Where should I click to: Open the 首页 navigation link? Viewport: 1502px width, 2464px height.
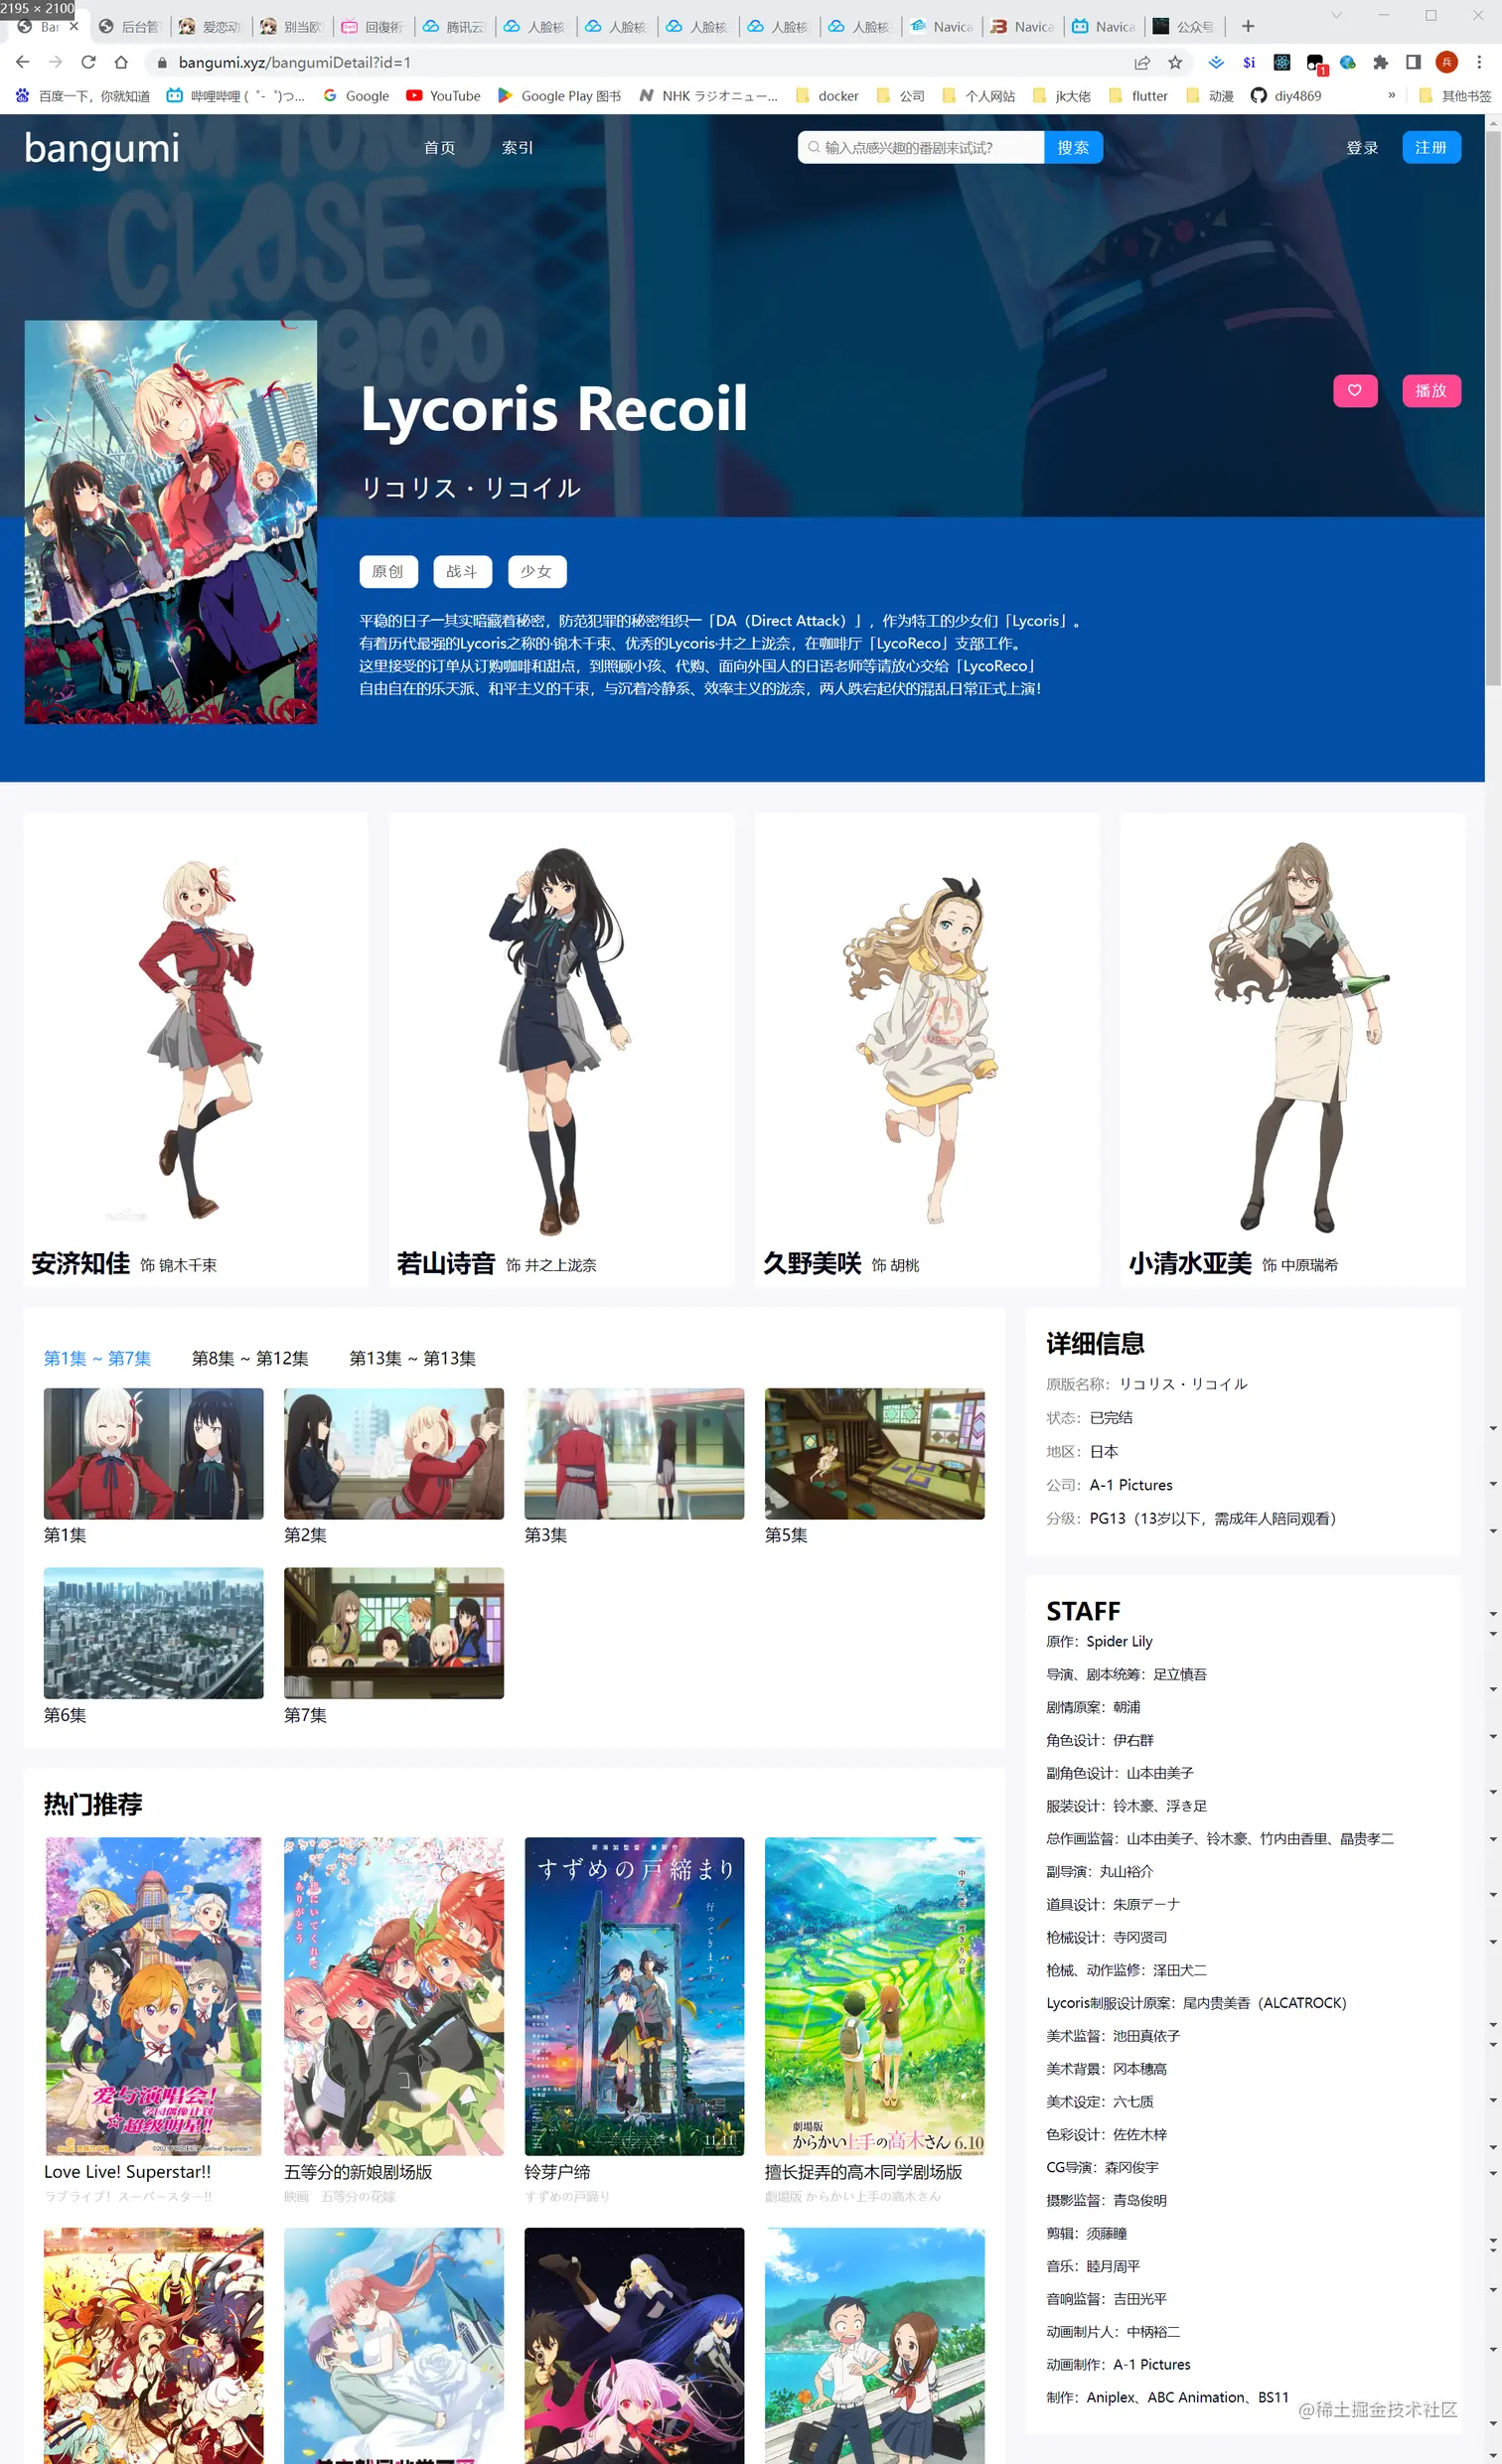439,147
